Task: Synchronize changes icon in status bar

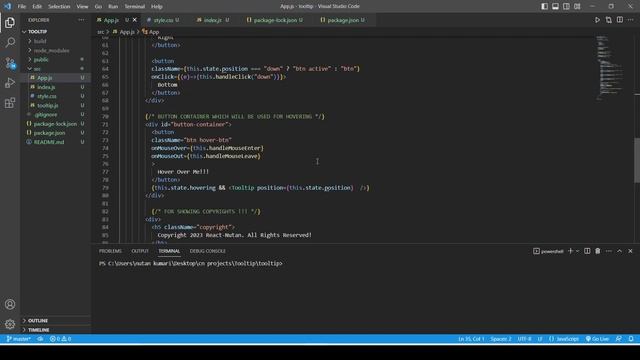Action: 40,339
